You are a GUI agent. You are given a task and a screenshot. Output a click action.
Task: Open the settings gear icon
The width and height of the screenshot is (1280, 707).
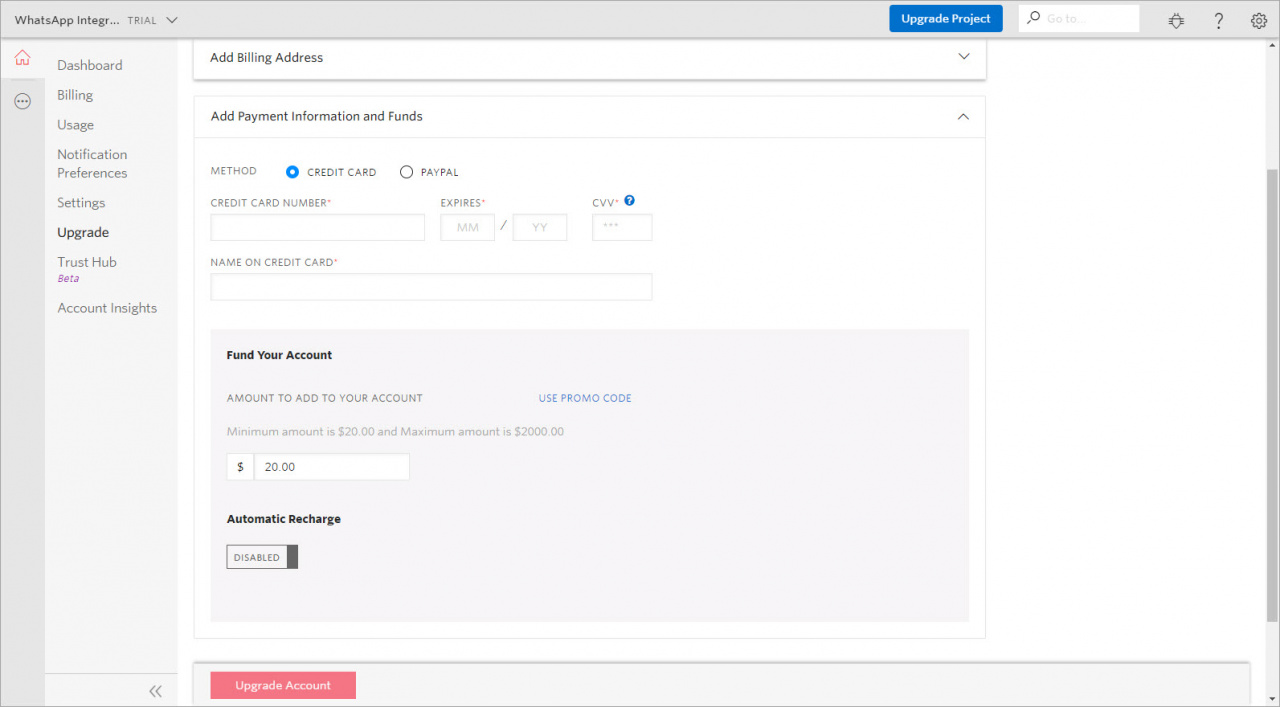(1259, 20)
